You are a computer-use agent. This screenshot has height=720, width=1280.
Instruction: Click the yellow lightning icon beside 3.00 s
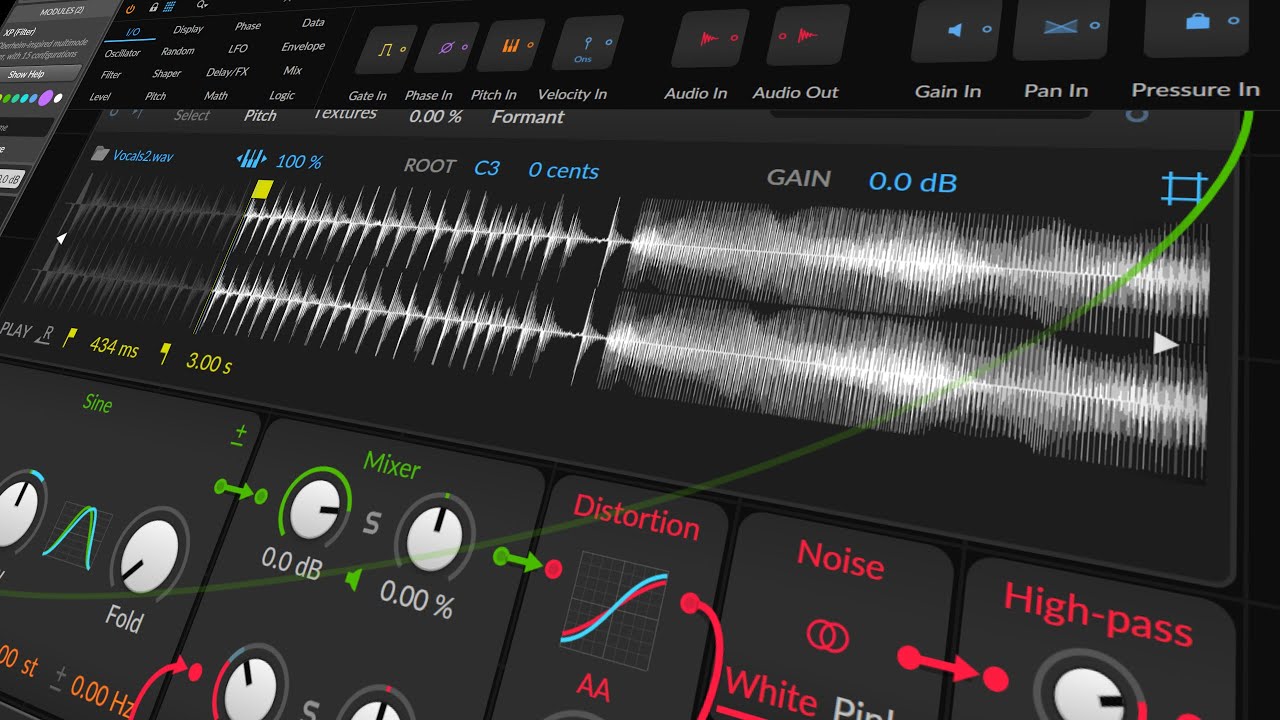coord(165,352)
